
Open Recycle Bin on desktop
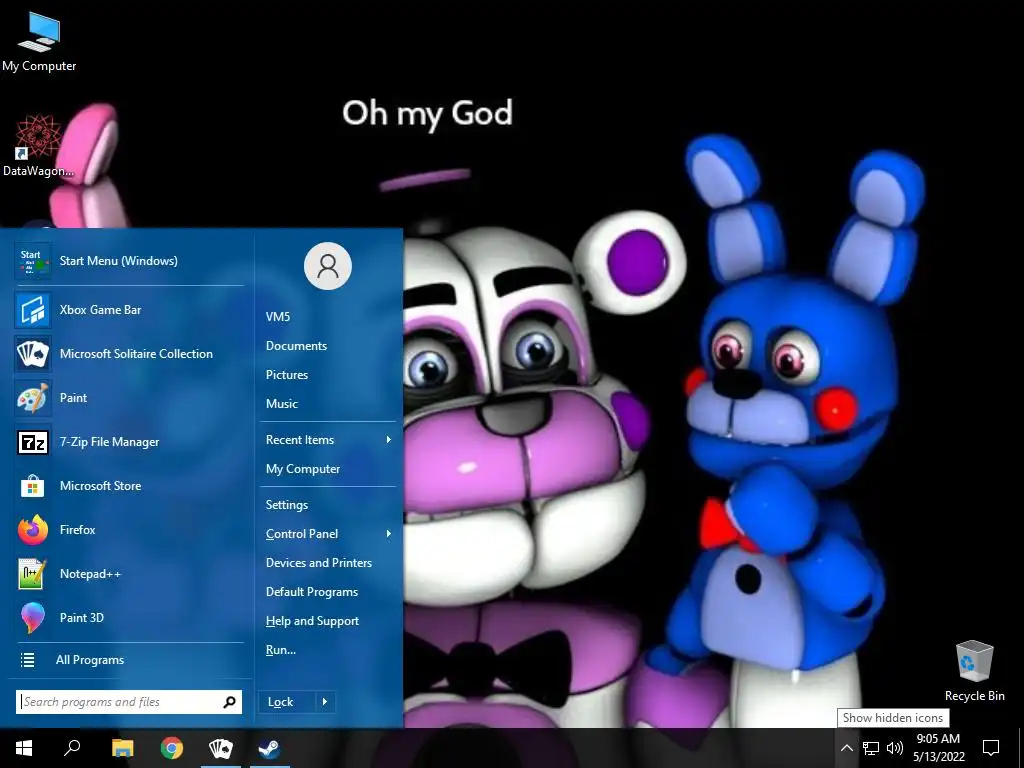pos(974,671)
